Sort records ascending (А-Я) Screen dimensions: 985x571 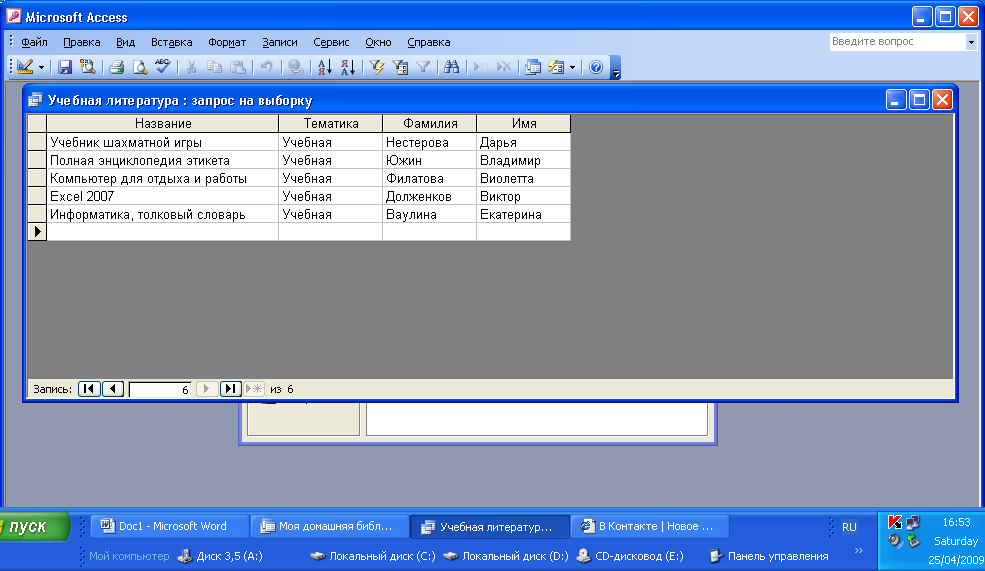pos(324,67)
